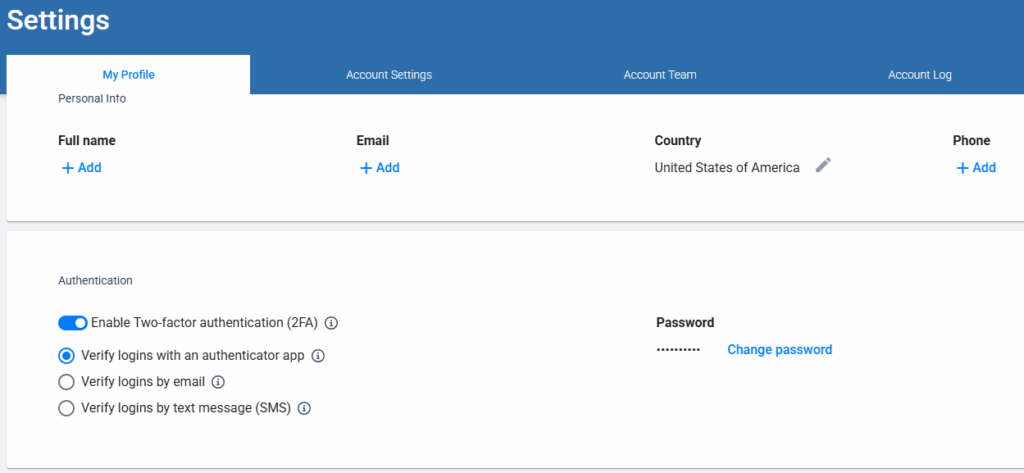The image size is (1024, 473).
Task: Click the Add link under Email
Action: coord(388,168)
